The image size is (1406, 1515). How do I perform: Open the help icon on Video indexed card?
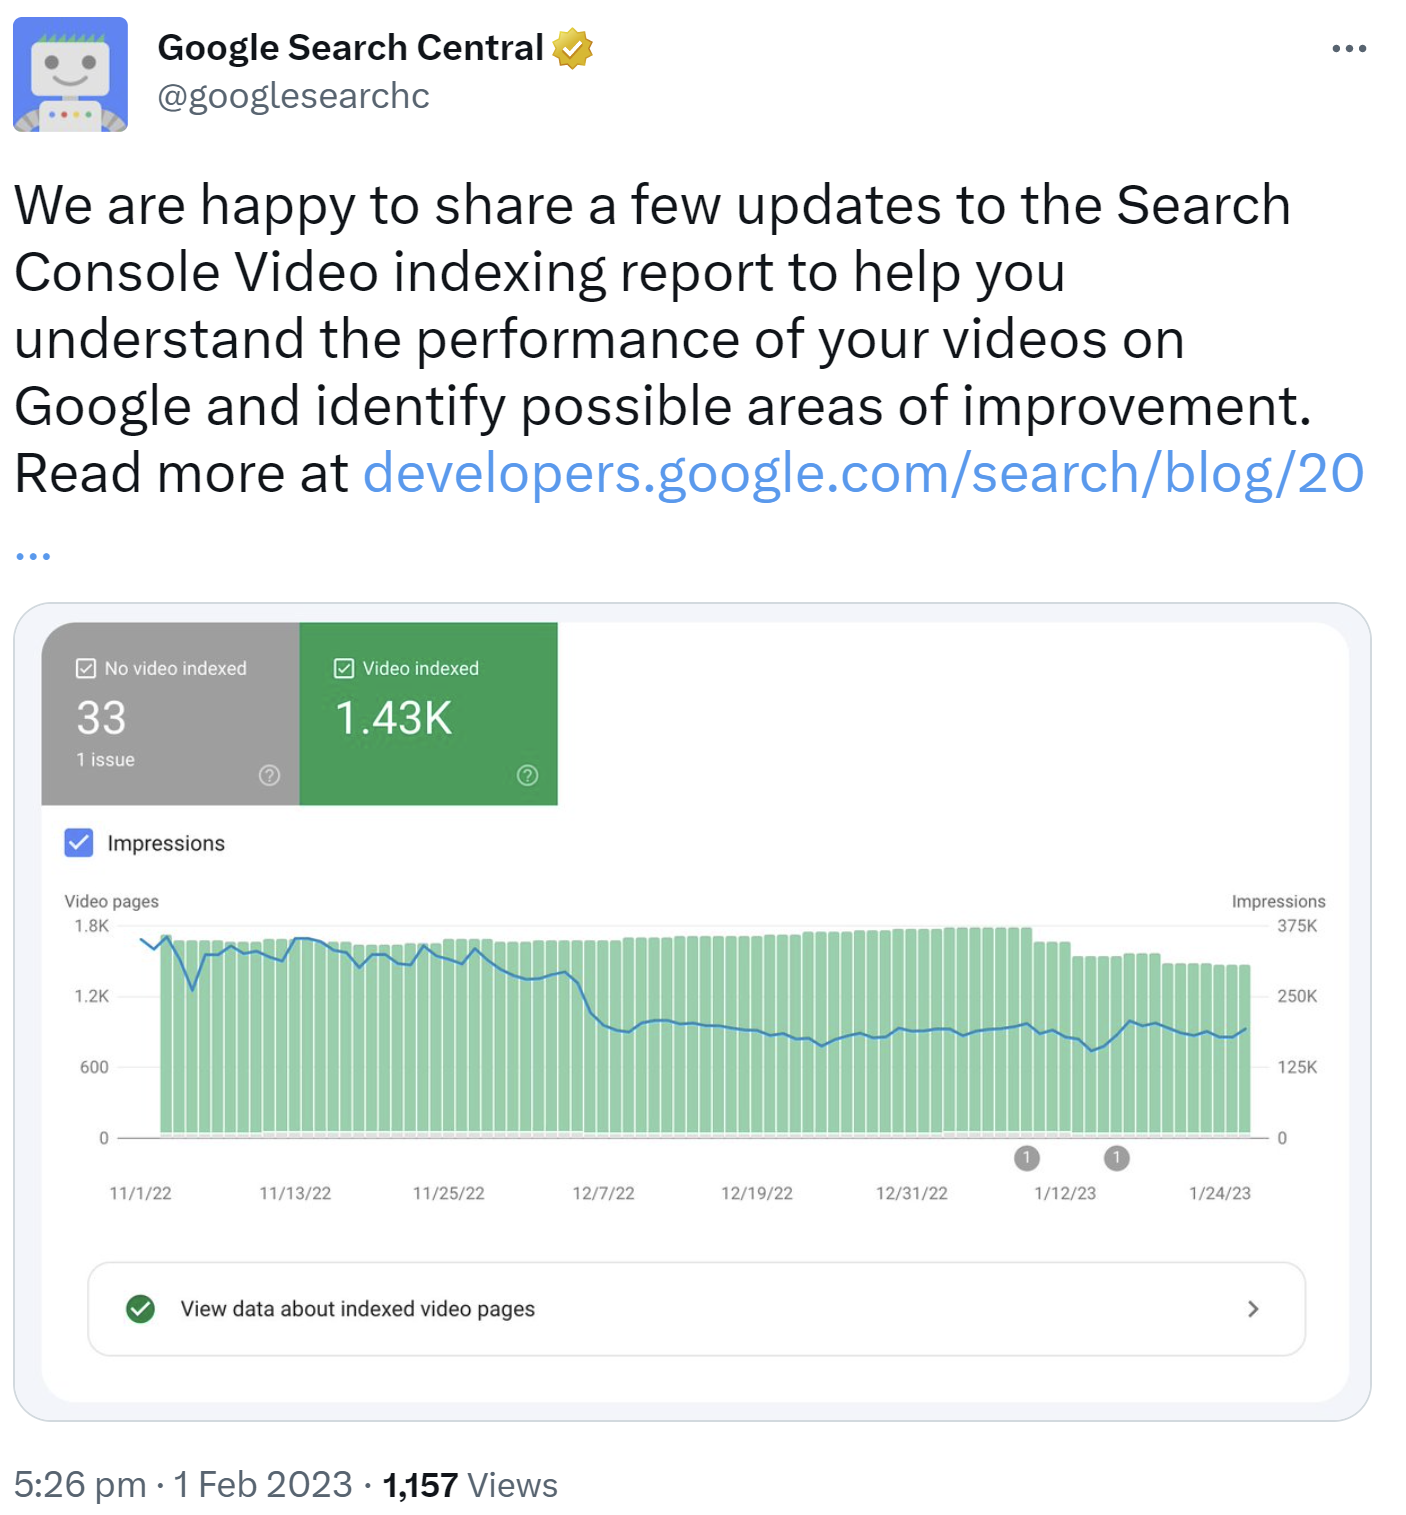527,775
